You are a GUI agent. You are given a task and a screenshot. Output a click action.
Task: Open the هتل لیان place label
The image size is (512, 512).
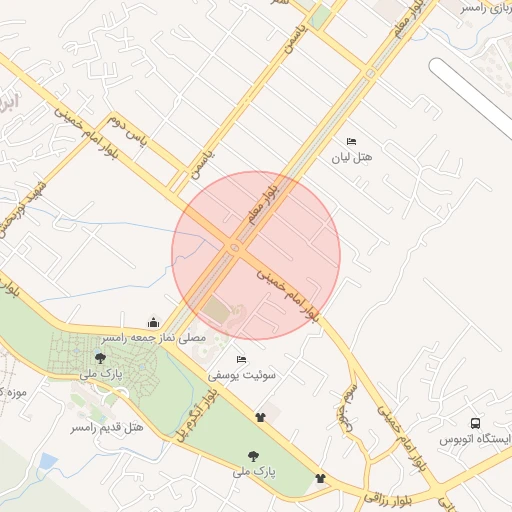(352, 157)
